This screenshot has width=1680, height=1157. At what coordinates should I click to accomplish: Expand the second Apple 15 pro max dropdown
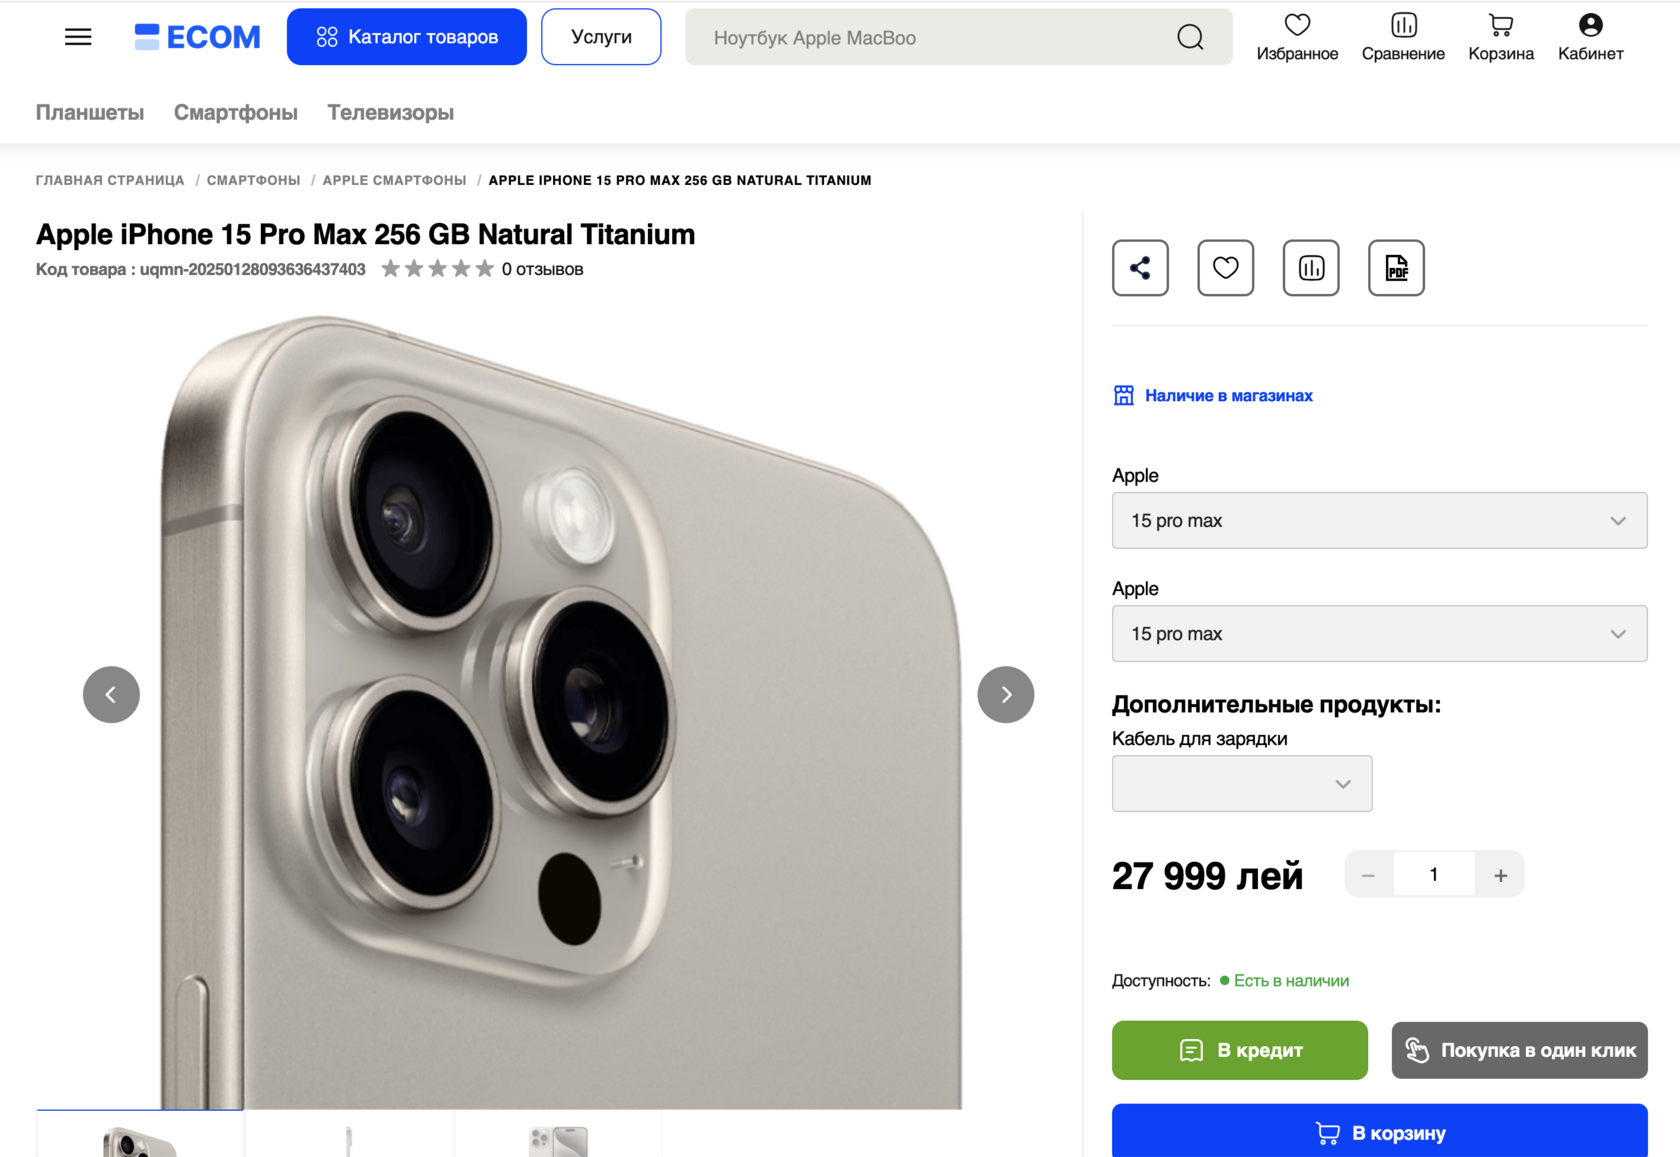1379,634
